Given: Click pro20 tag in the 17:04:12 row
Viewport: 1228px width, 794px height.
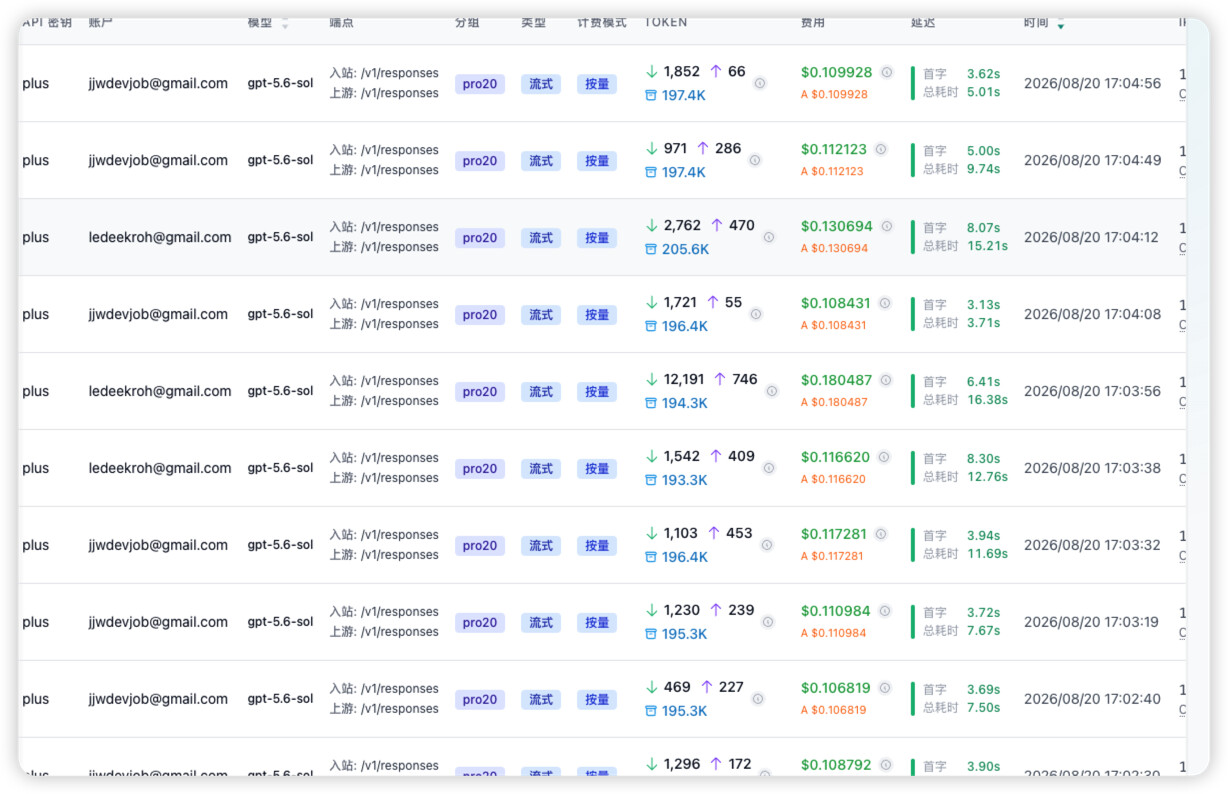Looking at the screenshot, I should tap(480, 238).
